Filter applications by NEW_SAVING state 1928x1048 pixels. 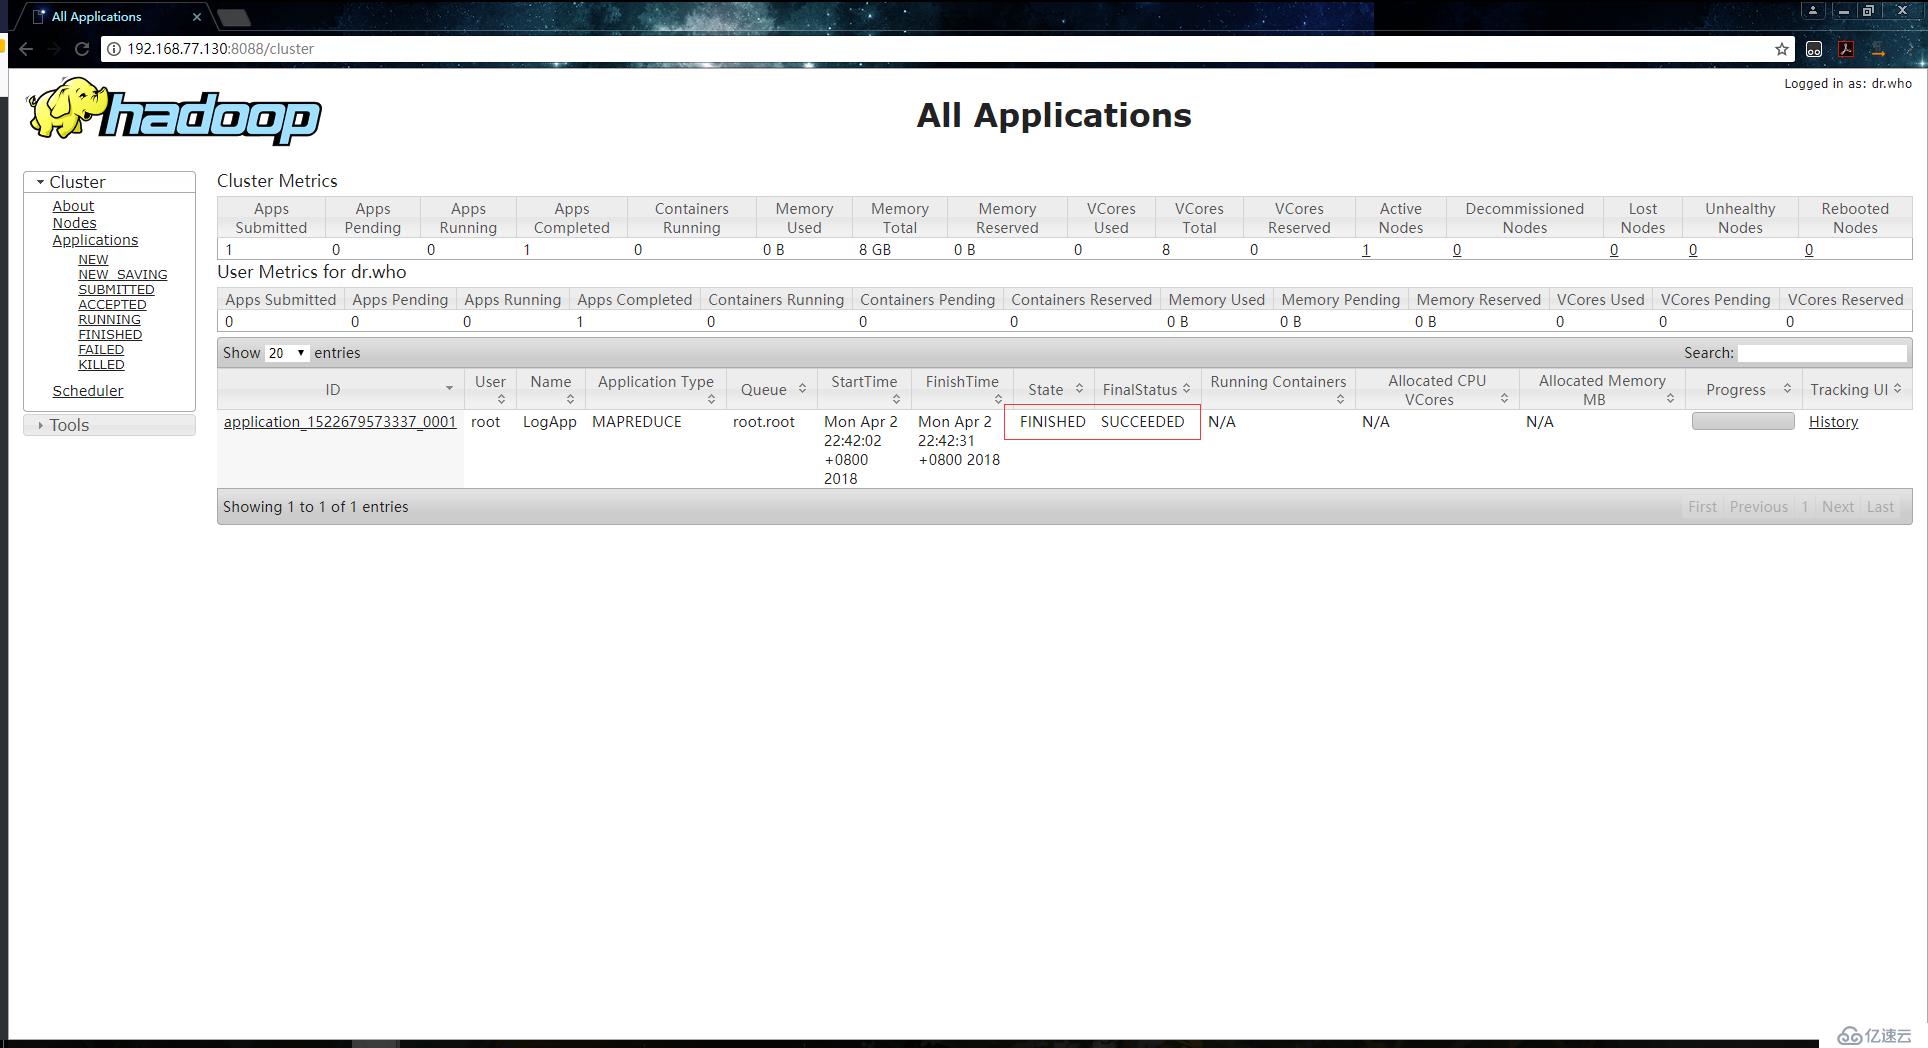[123, 274]
